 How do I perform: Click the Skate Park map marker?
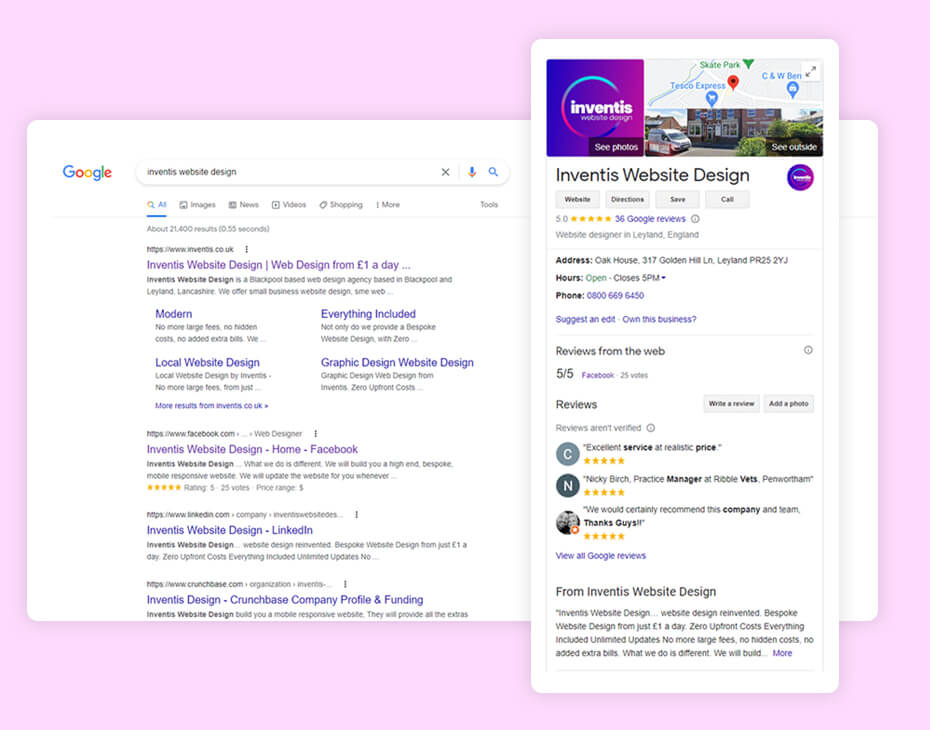749,63
